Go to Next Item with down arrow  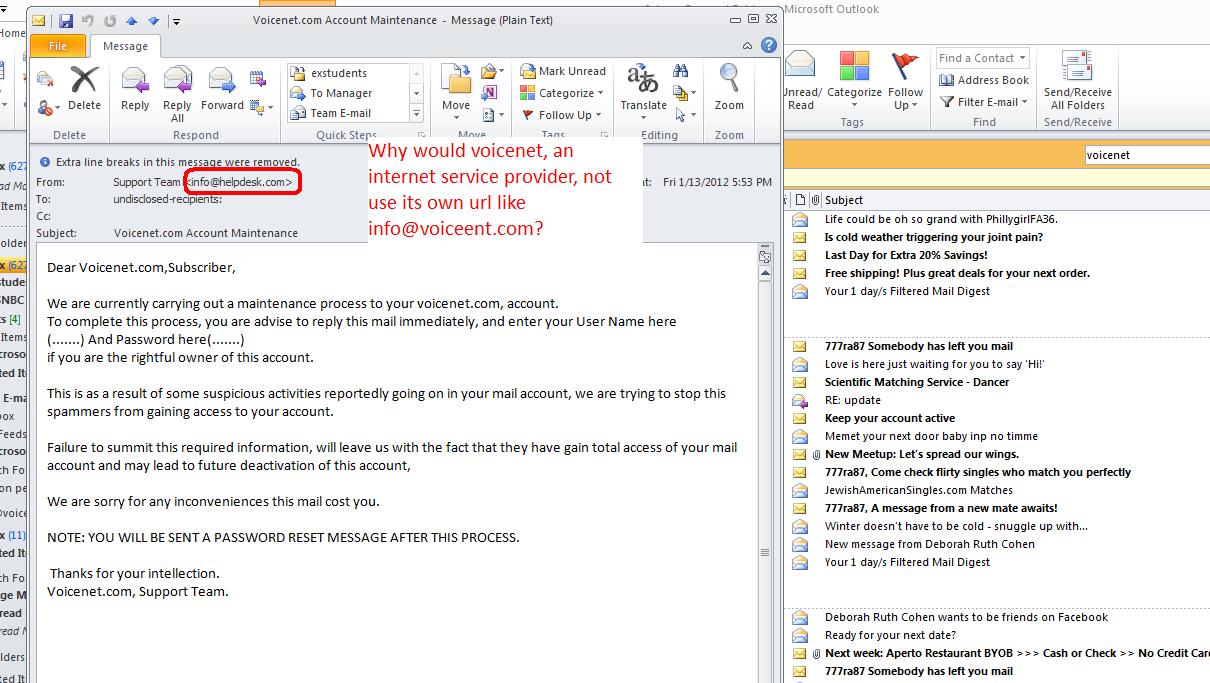pos(153,20)
